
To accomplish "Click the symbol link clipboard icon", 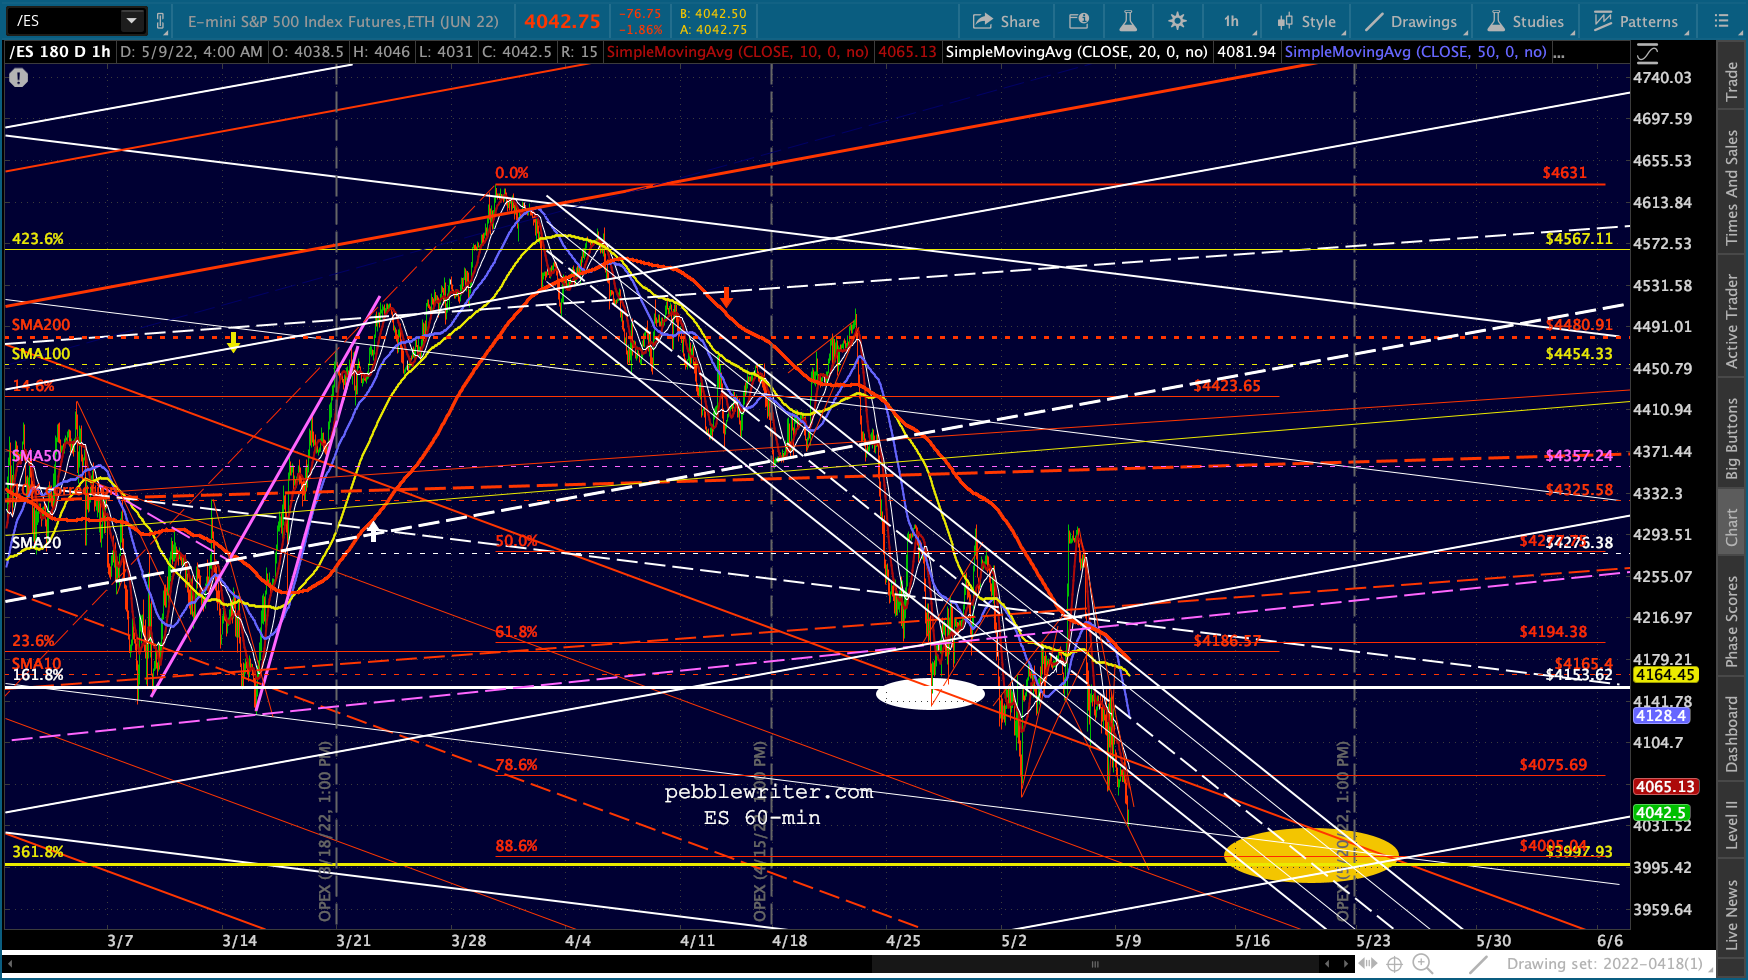I will click(160, 21).
